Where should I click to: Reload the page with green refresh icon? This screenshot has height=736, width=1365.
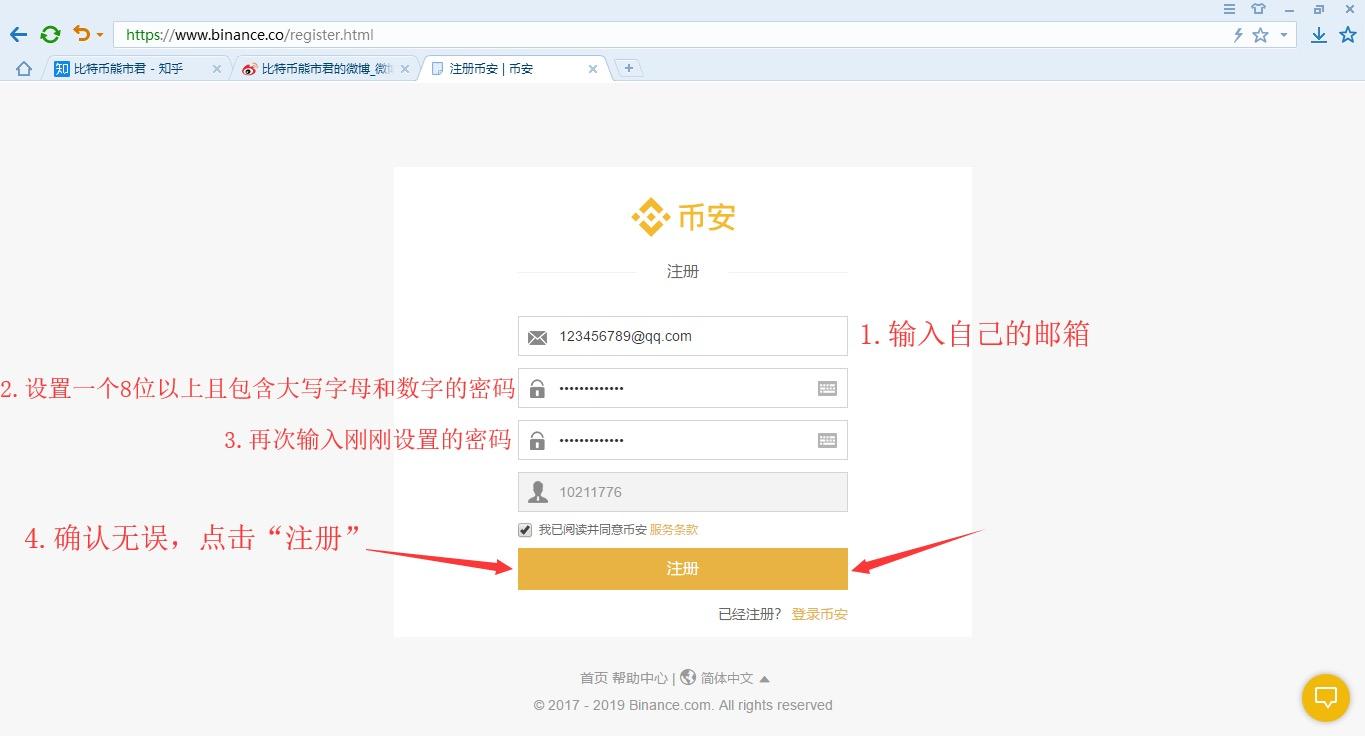50,35
